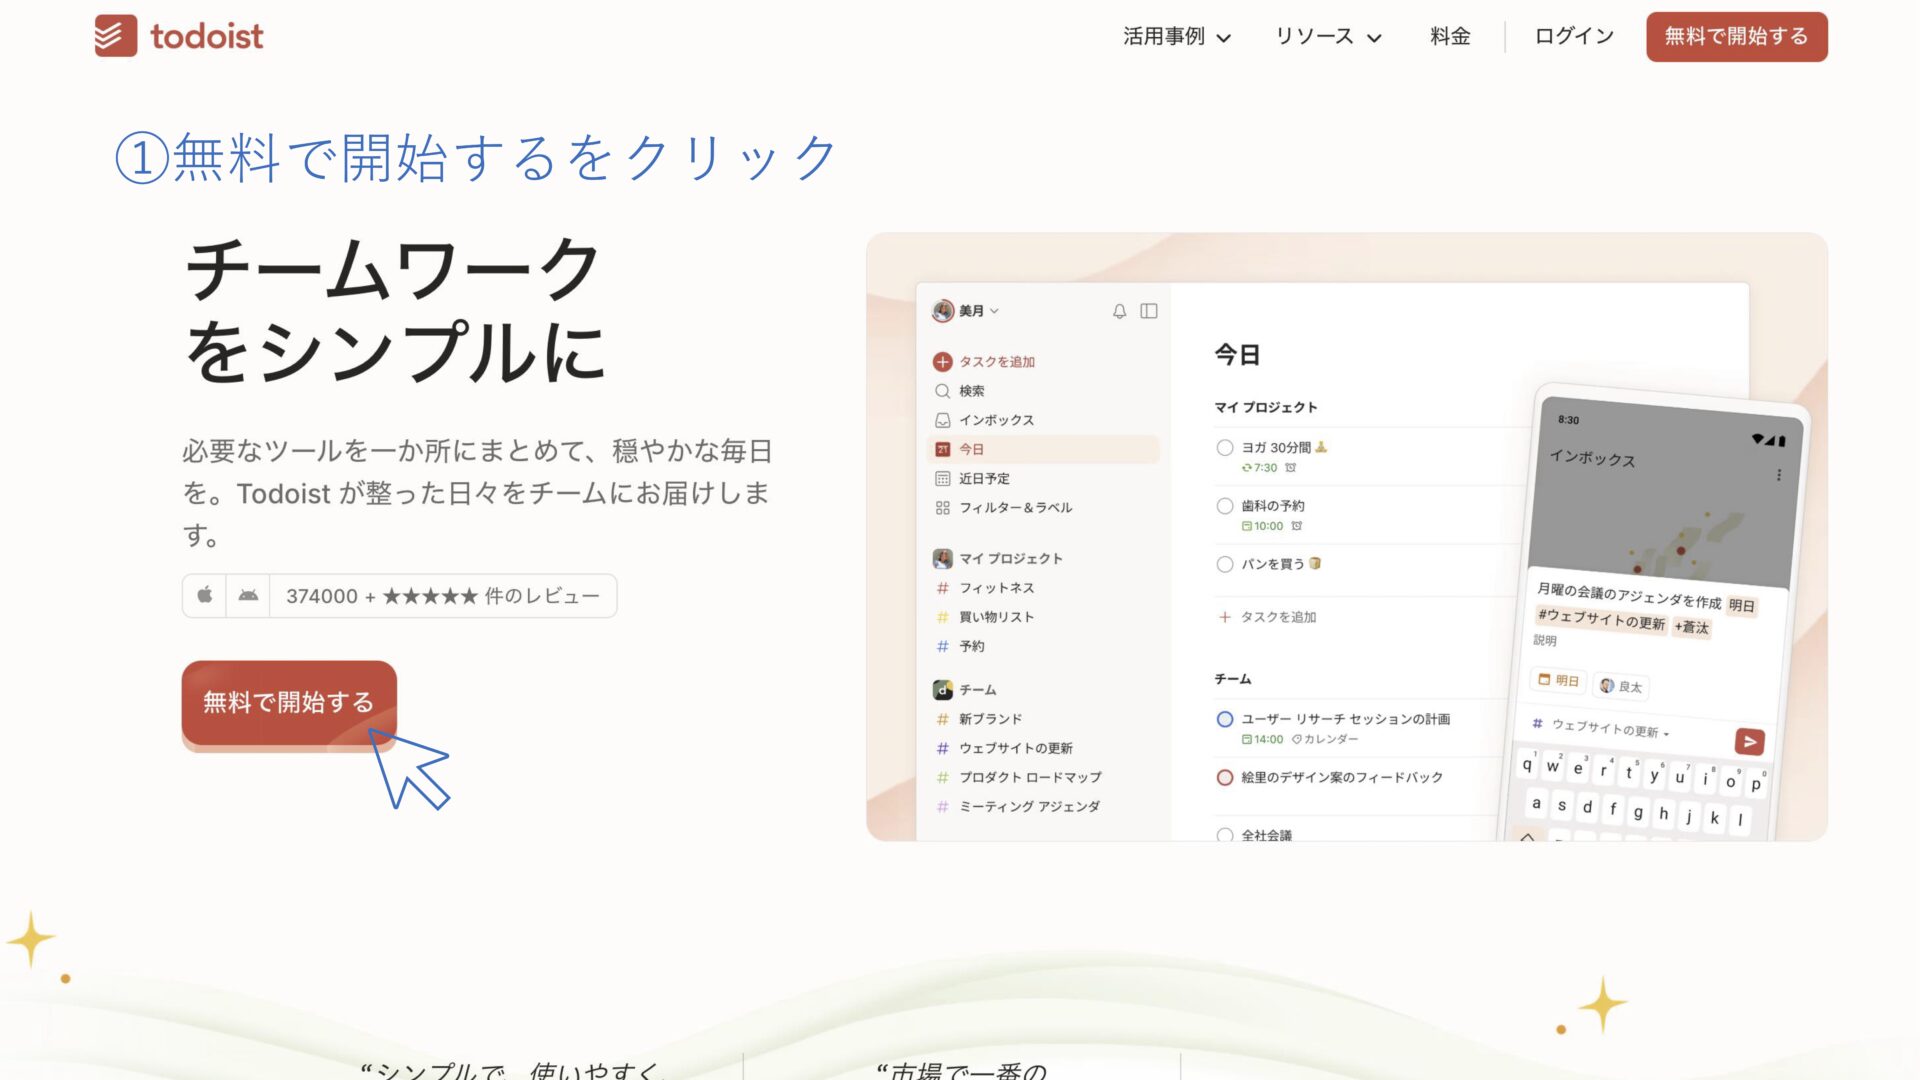Image resolution: width=1920 pixels, height=1080 pixels.
Task: Expand the 美月 profile chevron
Action: click(992, 311)
